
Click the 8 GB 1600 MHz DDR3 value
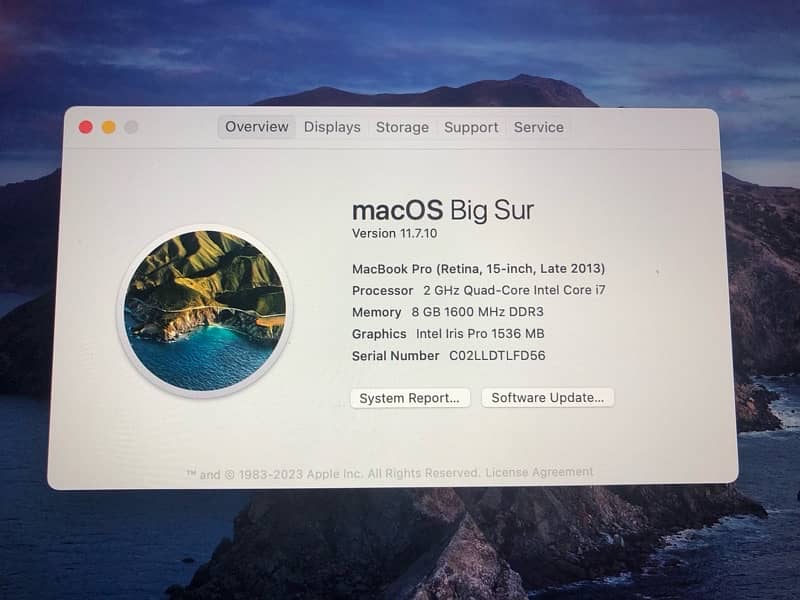tap(478, 312)
